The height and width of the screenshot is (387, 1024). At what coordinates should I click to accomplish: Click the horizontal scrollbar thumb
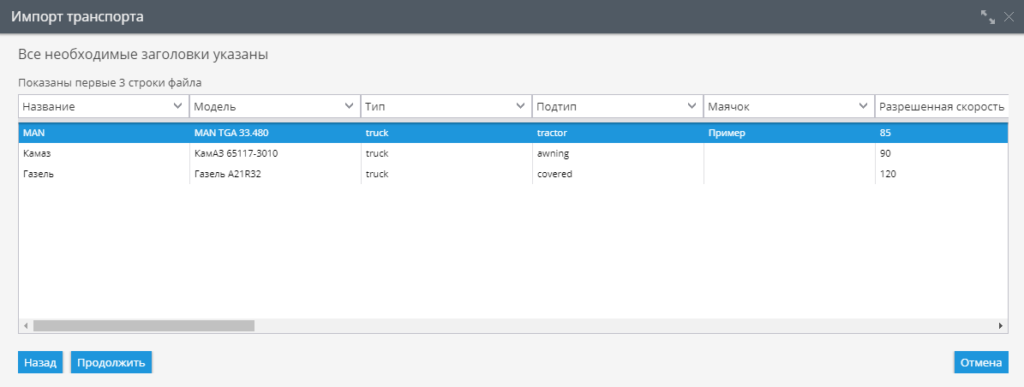click(x=144, y=325)
